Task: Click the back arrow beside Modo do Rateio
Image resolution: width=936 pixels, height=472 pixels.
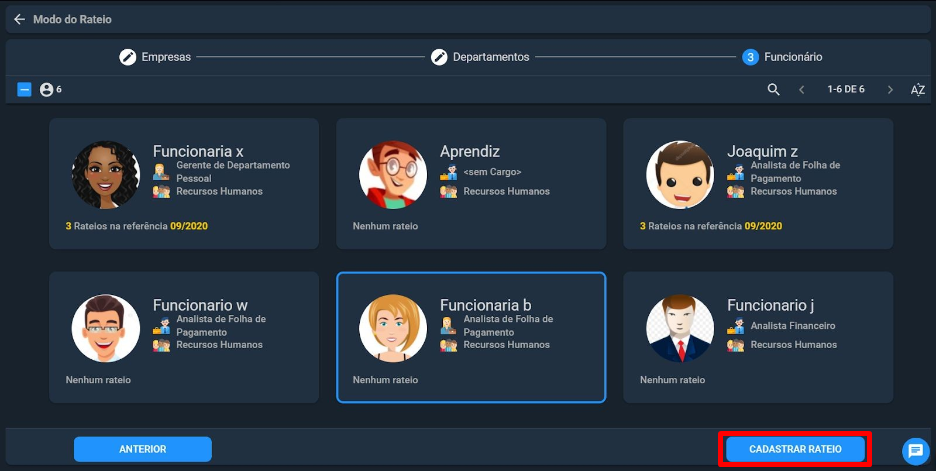Action: (20, 20)
